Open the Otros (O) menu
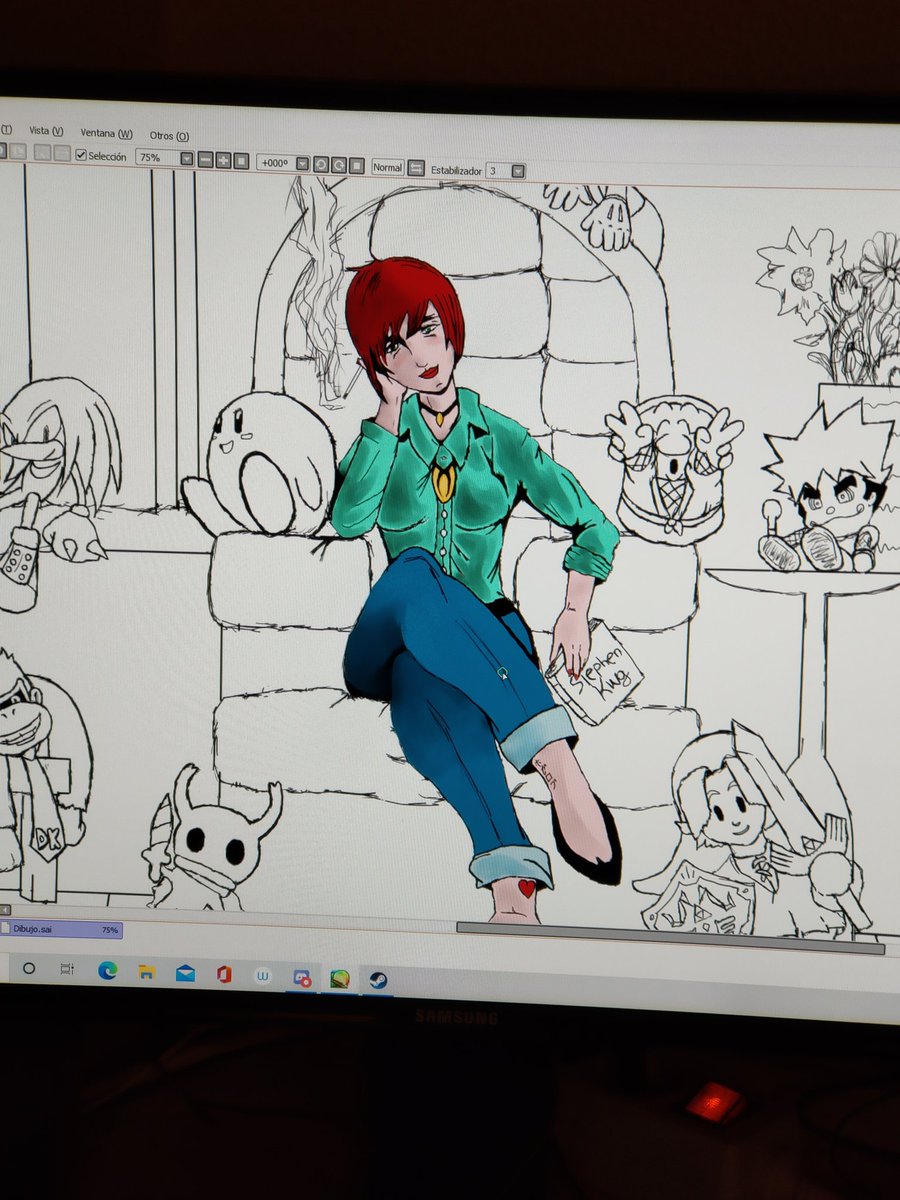The image size is (900, 1200). pos(169,135)
